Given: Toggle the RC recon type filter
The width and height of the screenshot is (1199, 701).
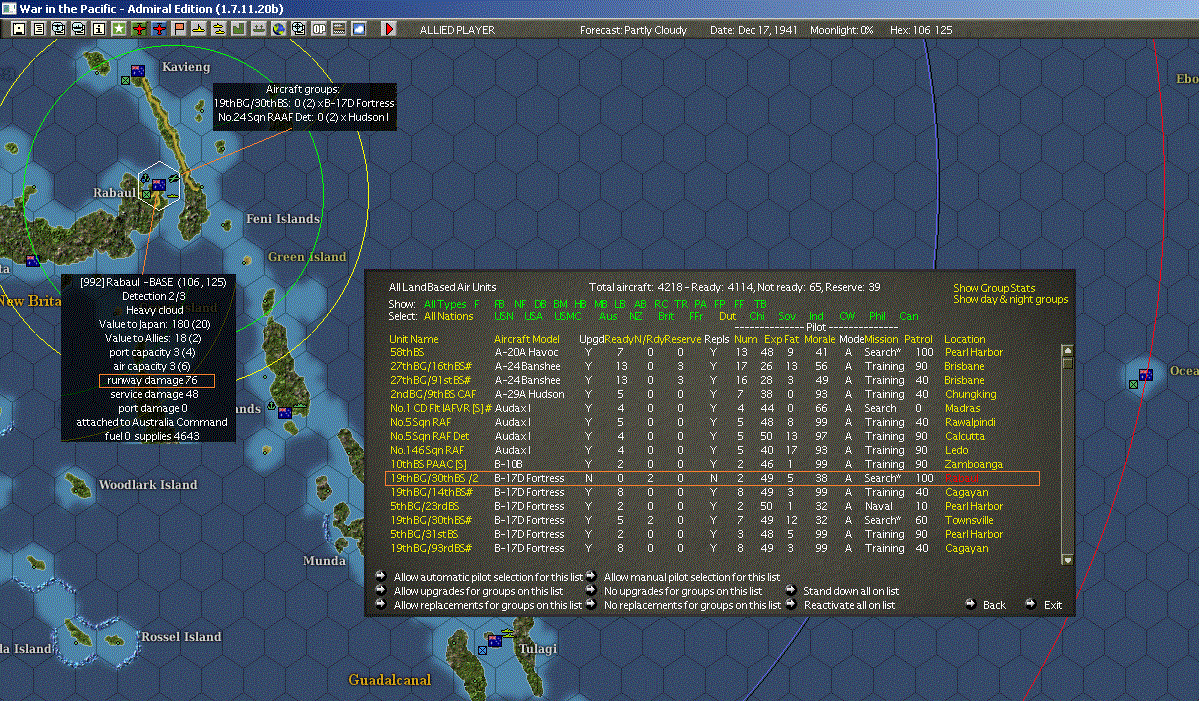Looking at the screenshot, I should (661, 303).
